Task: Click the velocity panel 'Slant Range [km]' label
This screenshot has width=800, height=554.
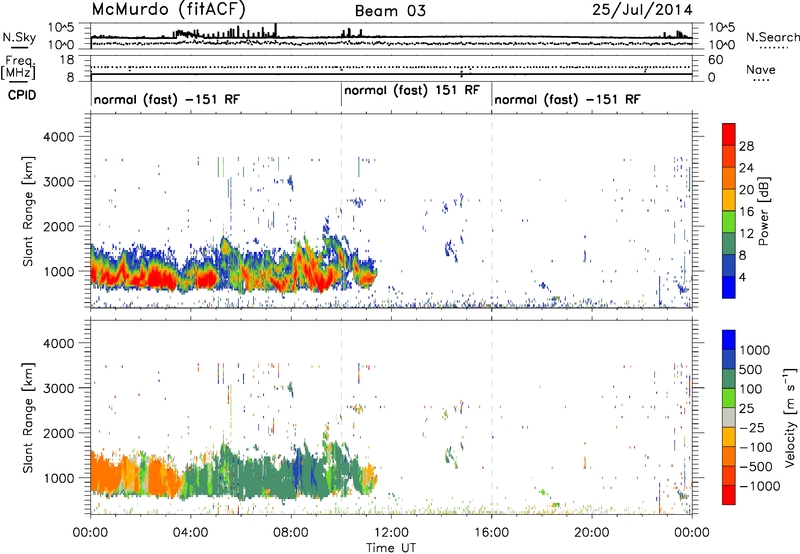Action: [29, 418]
